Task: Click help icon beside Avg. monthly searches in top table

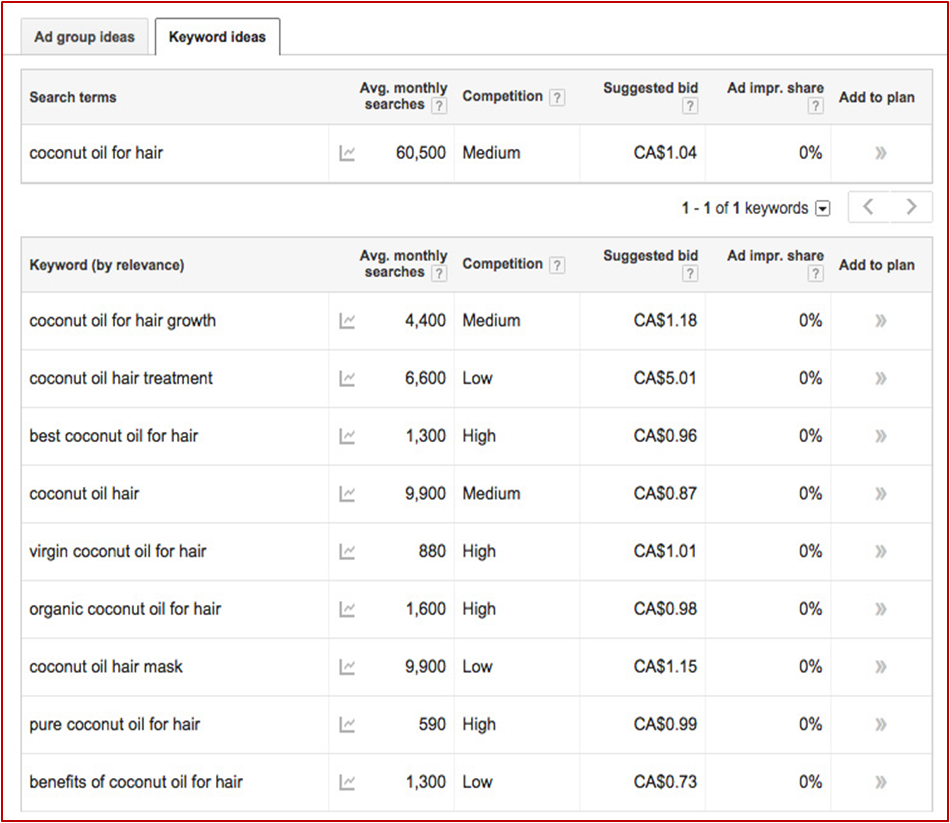Action: pos(439,106)
